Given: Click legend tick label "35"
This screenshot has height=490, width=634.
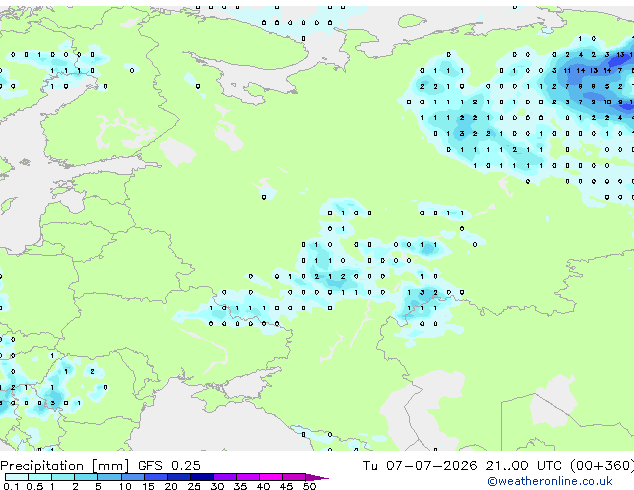Looking at the screenshot, I should click(240, 486).
